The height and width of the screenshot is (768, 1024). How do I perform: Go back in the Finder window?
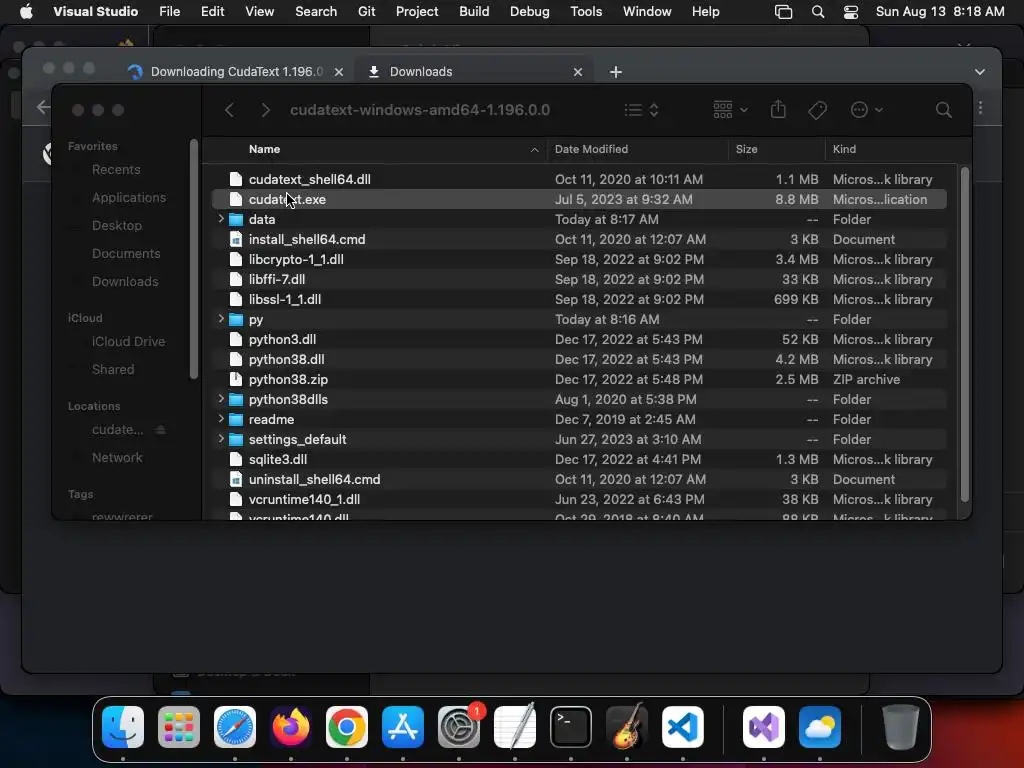229,110
